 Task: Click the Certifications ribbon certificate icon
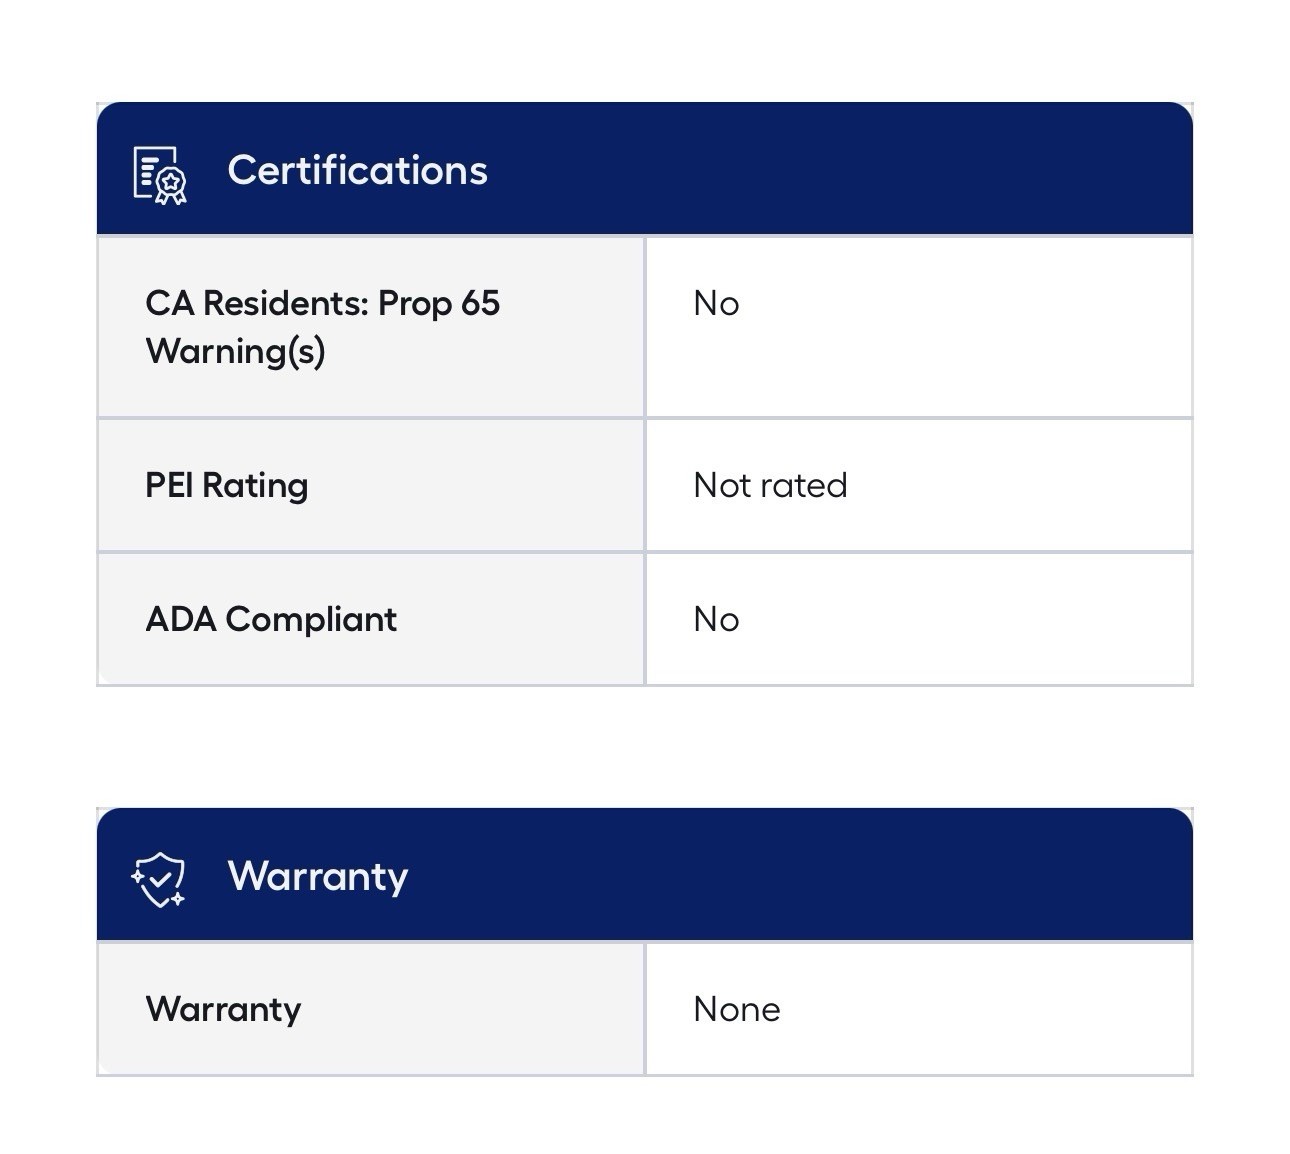(160, 175)
